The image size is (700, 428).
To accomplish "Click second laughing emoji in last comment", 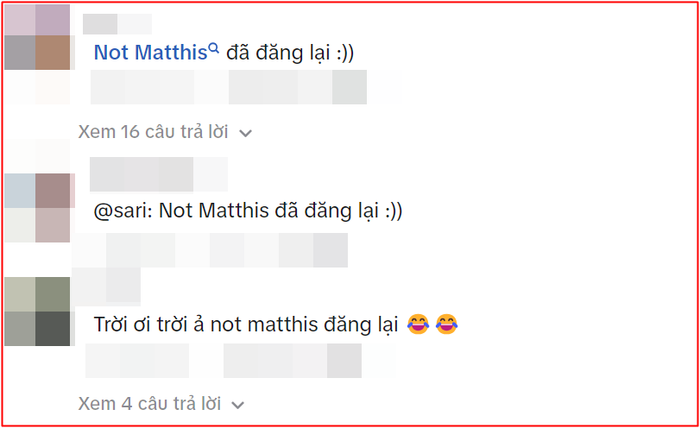I will (x=447, y=324).
